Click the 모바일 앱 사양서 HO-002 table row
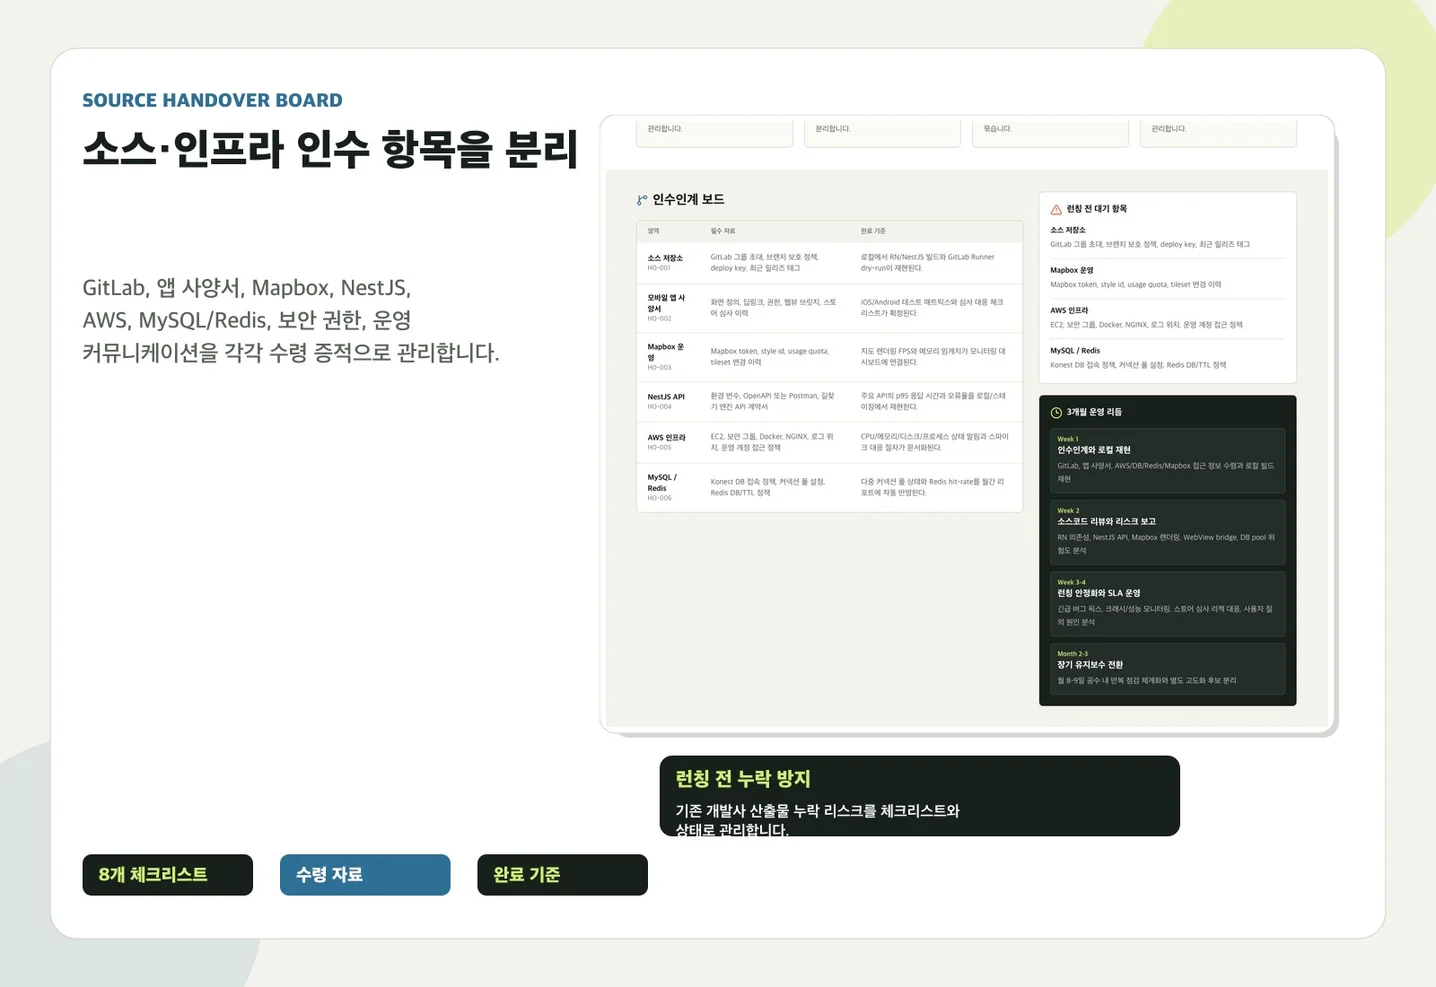The image size is (1436, 987). (829, 308)
